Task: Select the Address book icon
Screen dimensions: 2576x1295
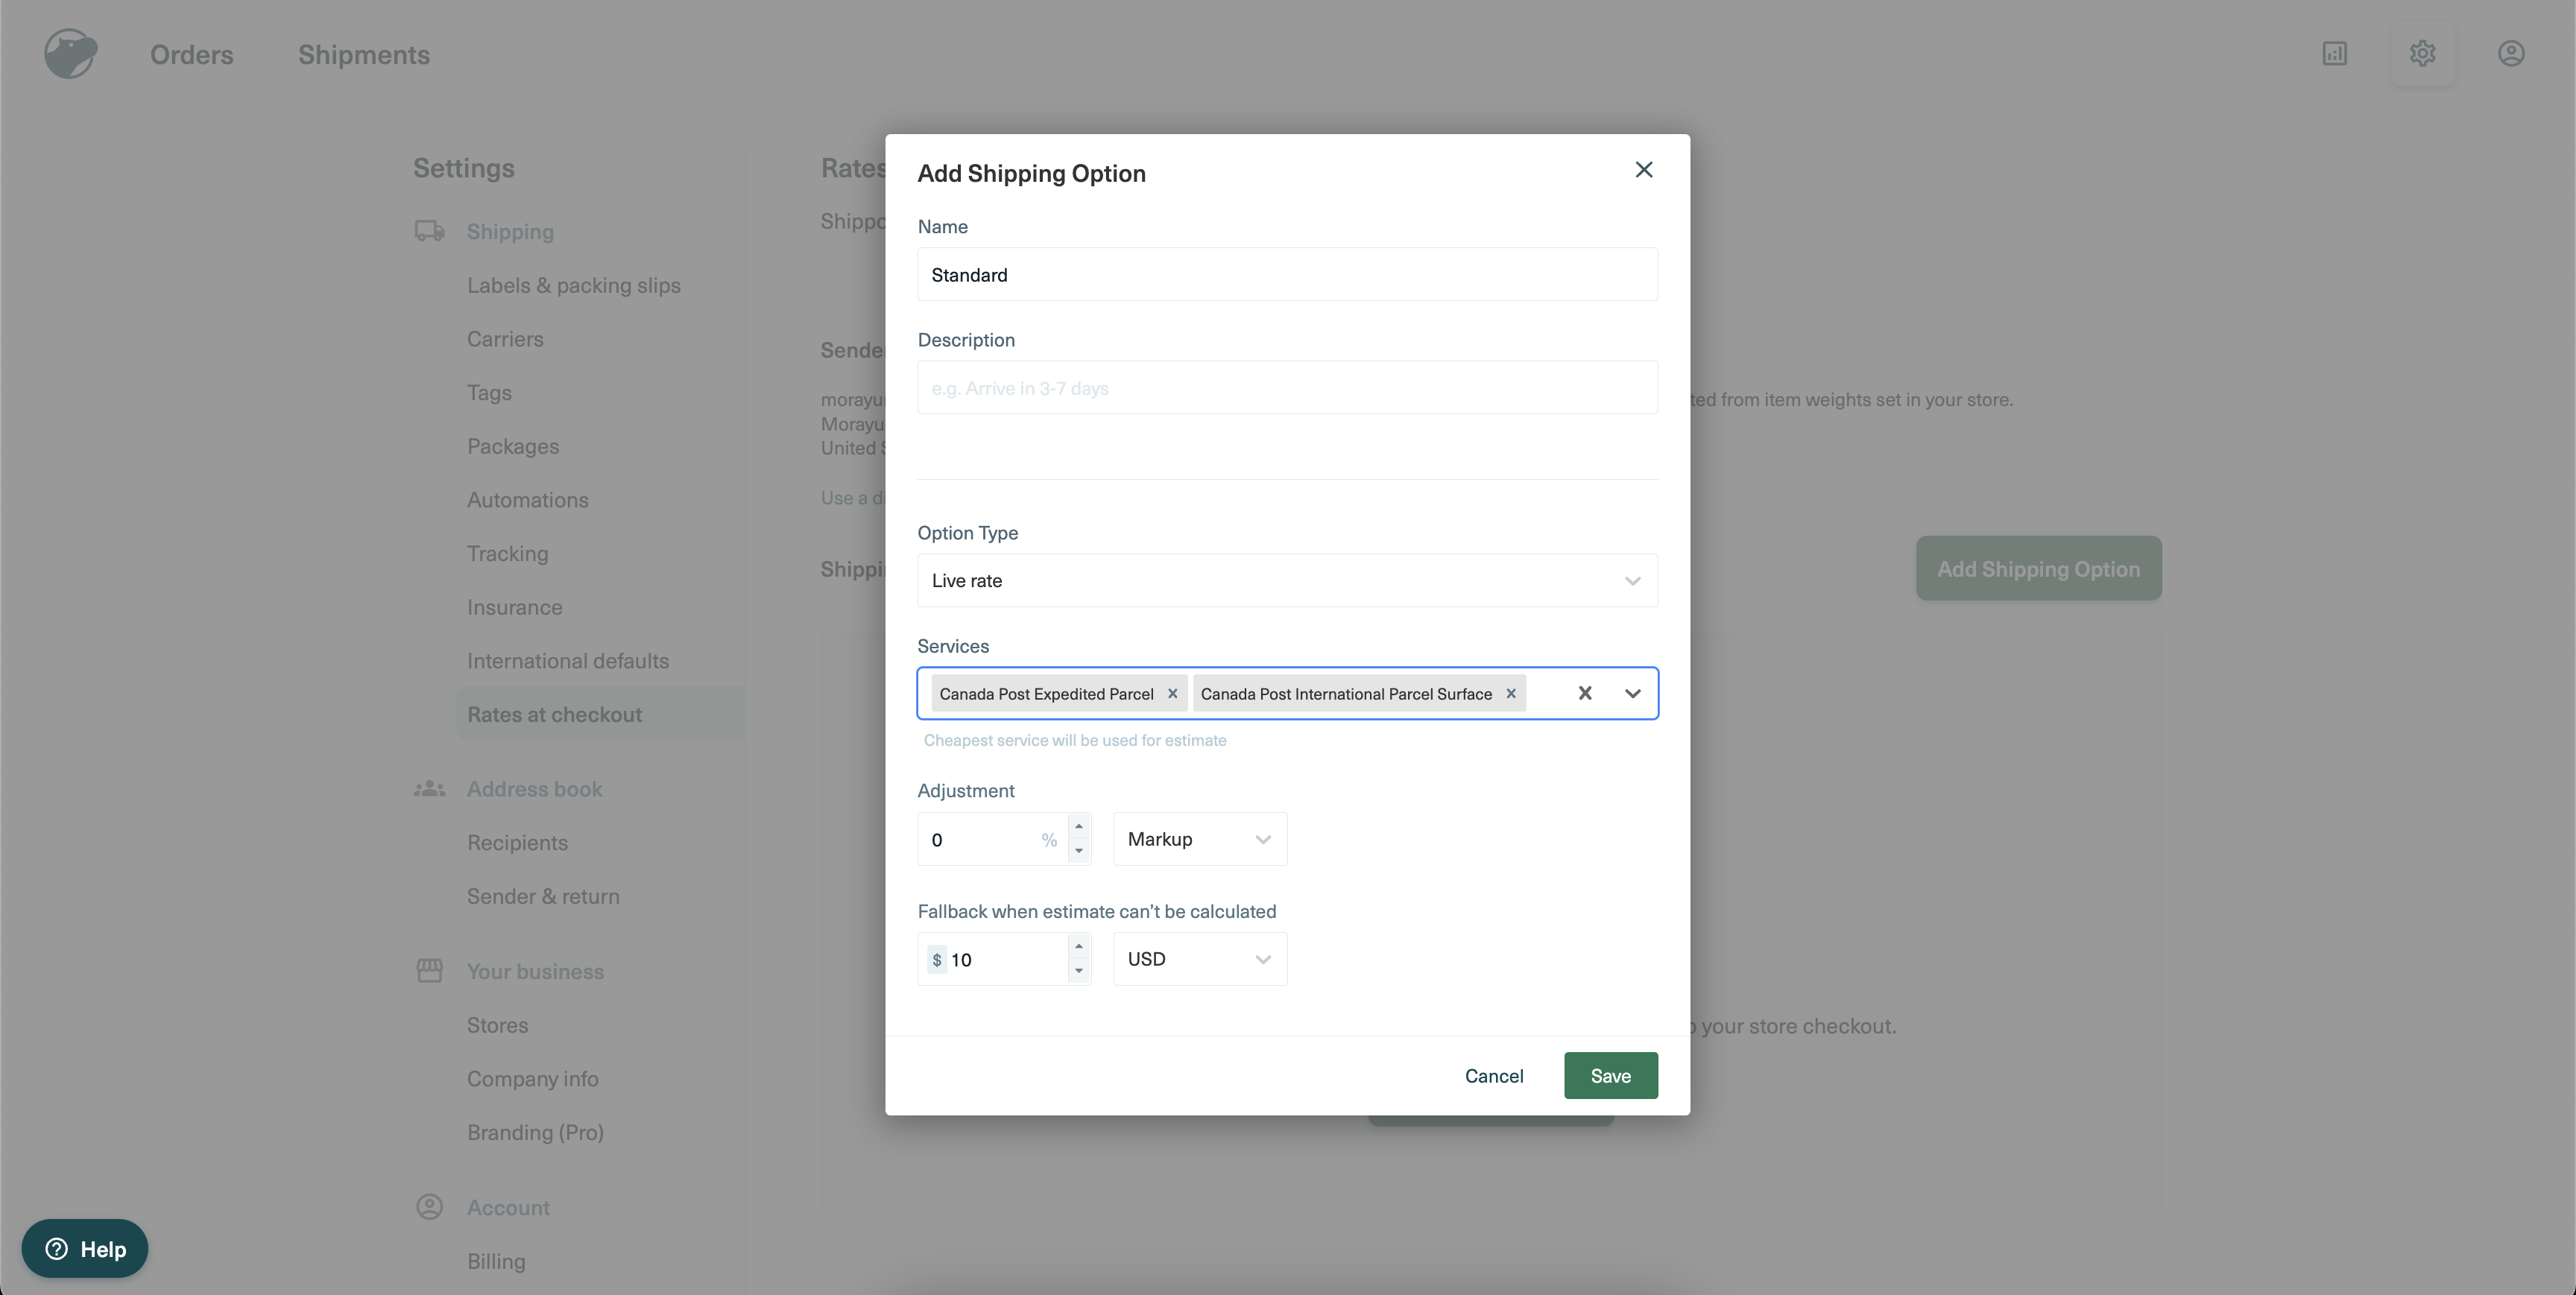Action: tap(430, 788)
